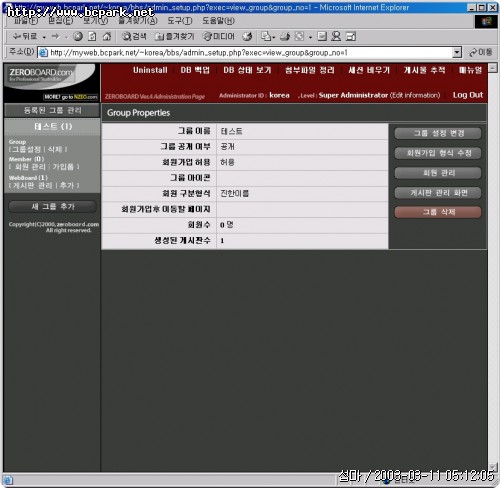Click the sidebar 회원 관리 link under Member
This screenshot has height=488, width=500.
30,167
